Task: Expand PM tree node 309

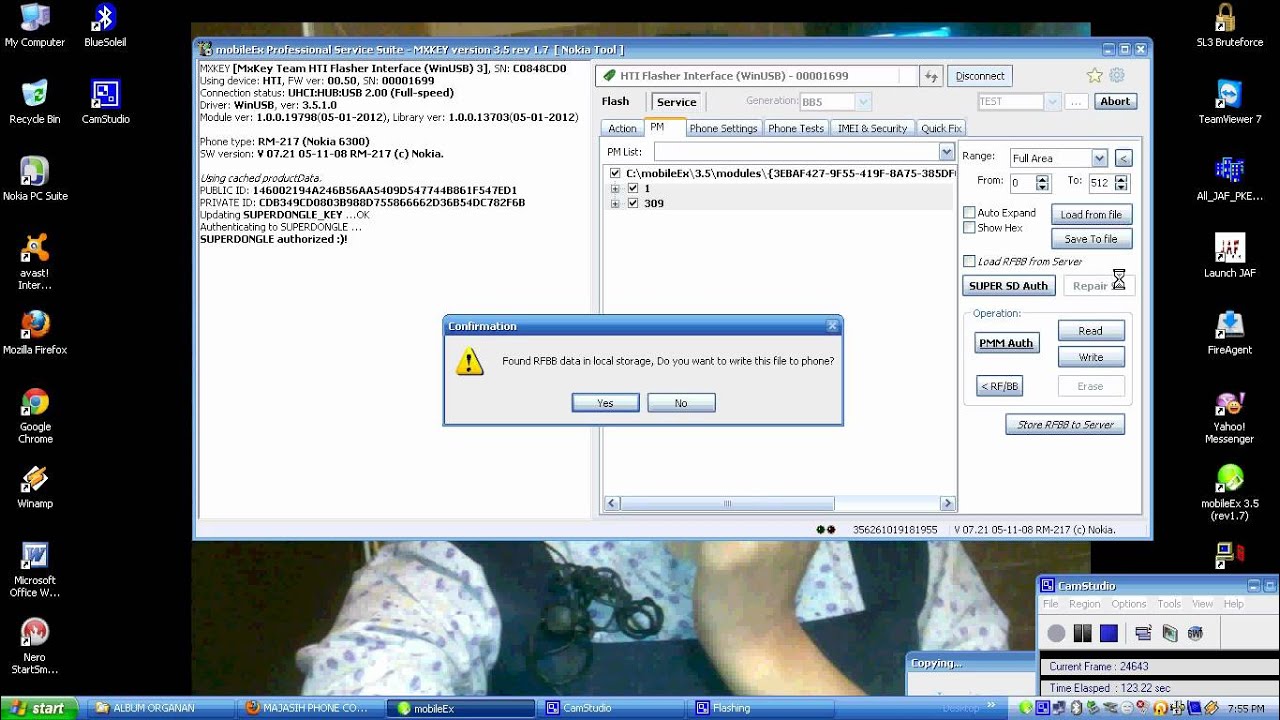Action: [x=615, y=203]
